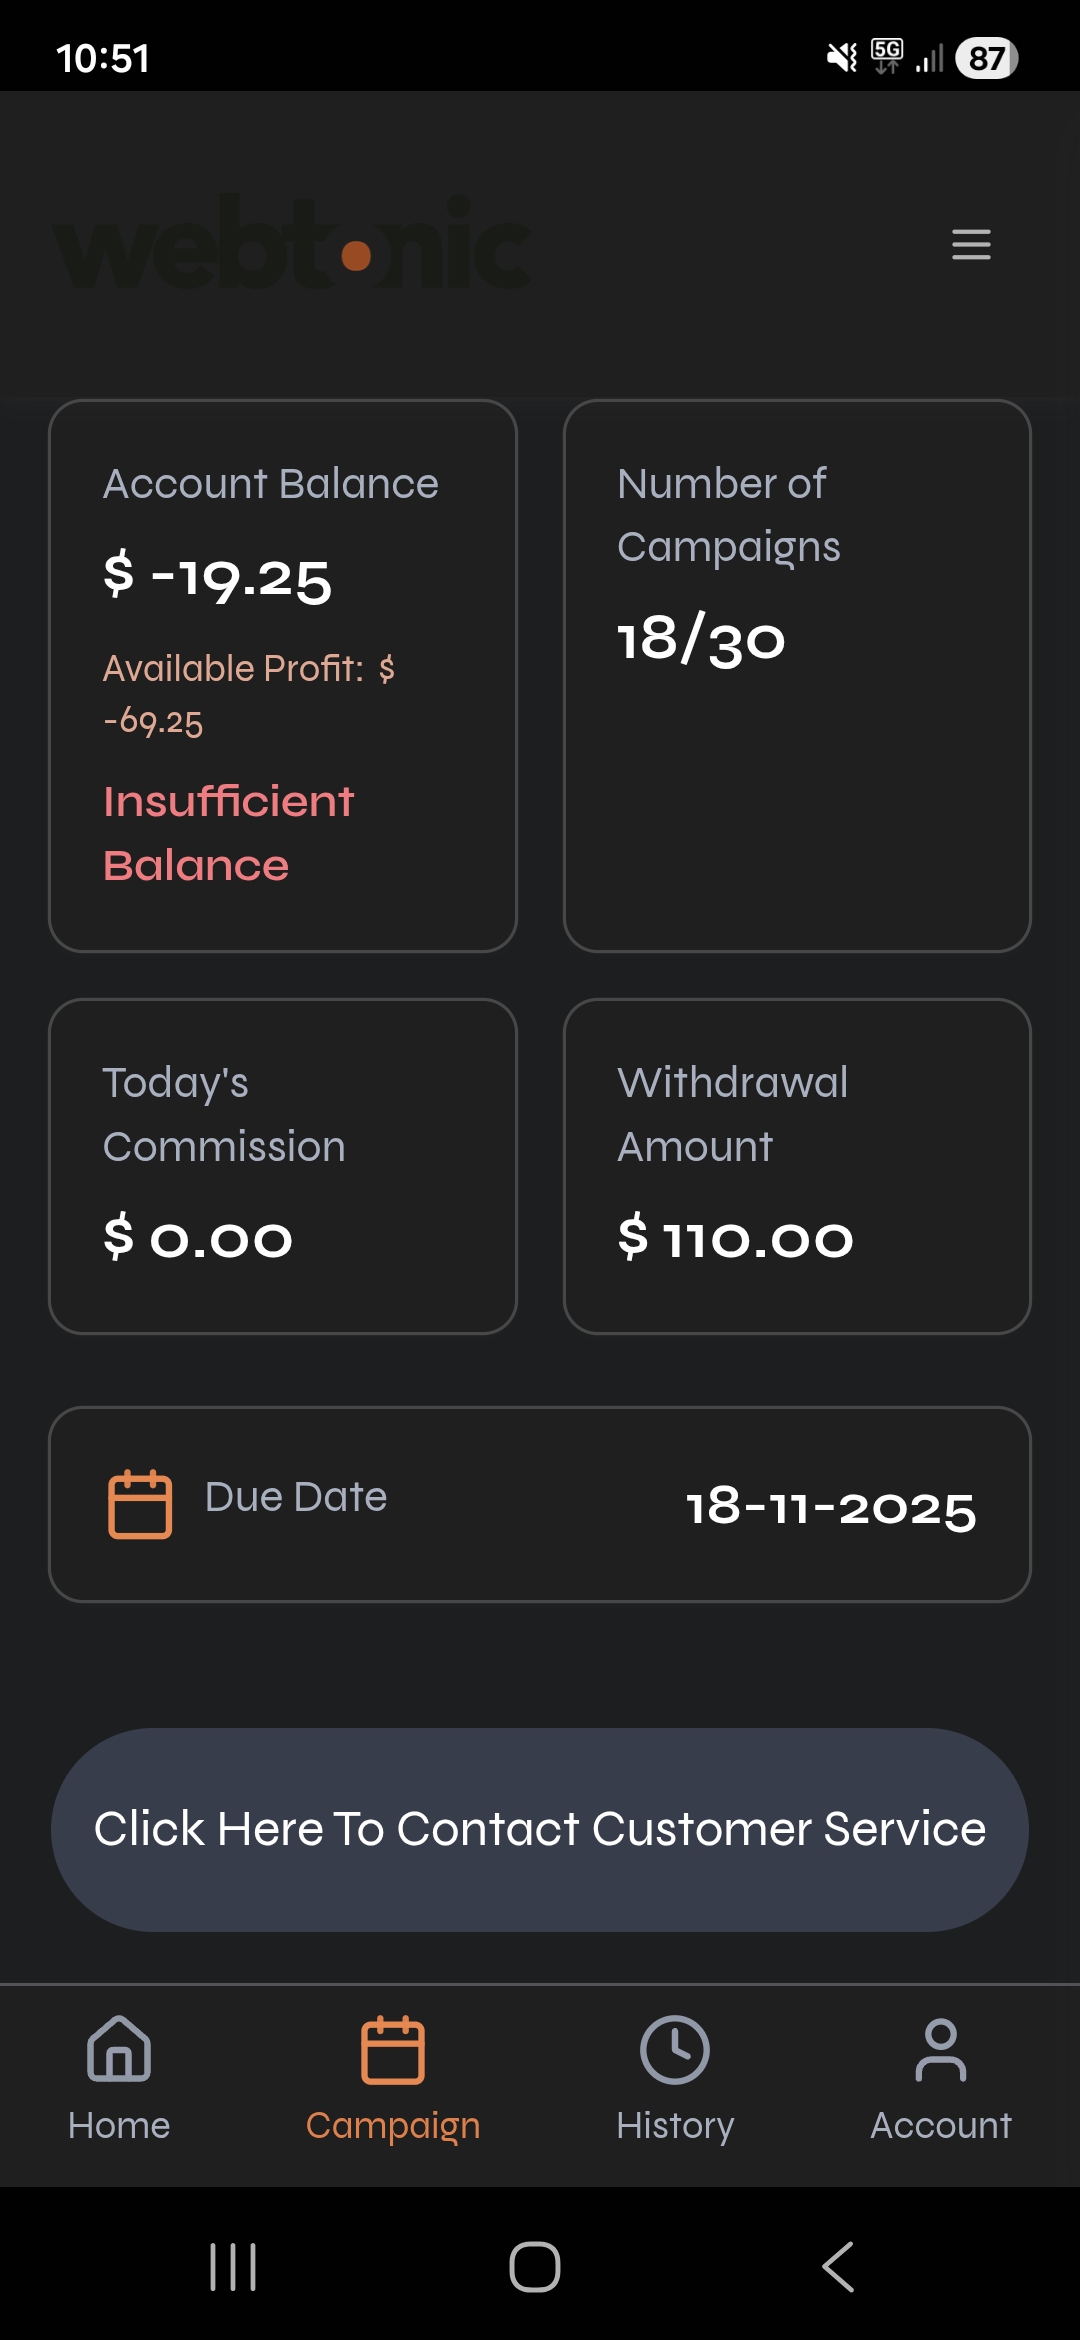Image resolution: width=1080 pixels, height=2340 pixels.
Task: Tap the Campaign calendar icon
Action: click(393, 2049)
